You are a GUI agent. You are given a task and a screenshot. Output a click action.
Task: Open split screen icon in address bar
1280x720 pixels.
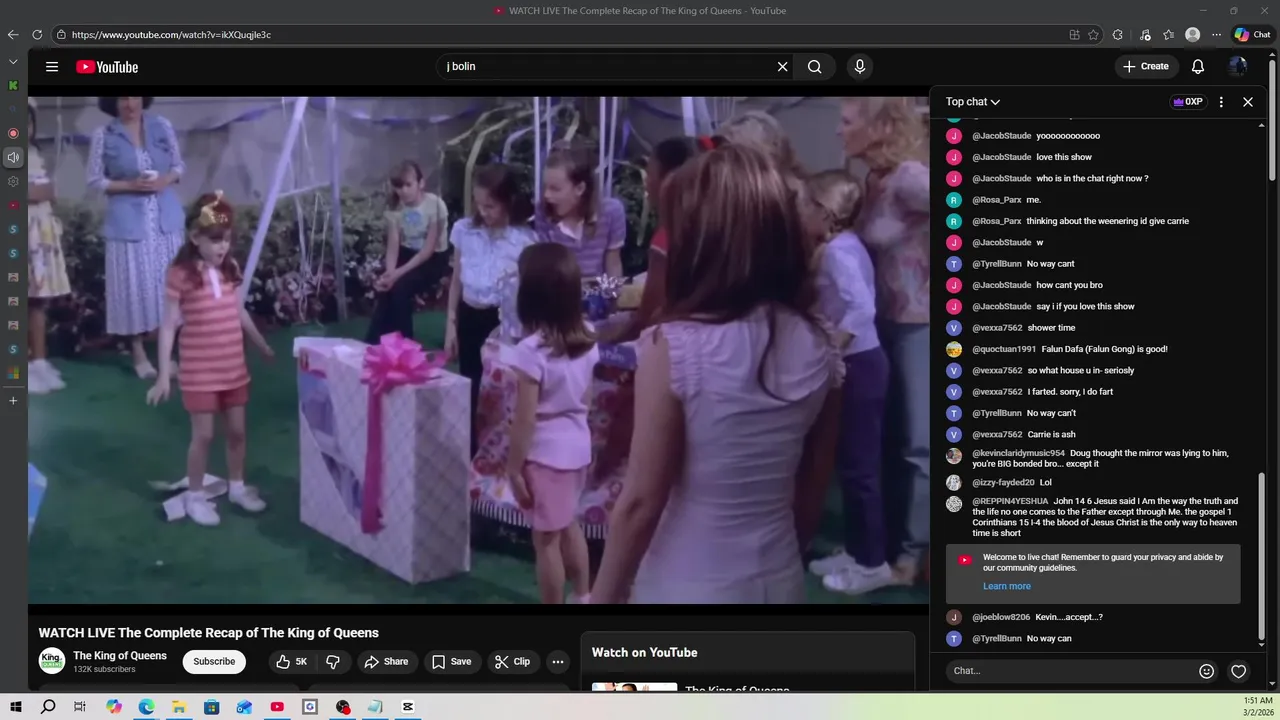coord(1074,35)
